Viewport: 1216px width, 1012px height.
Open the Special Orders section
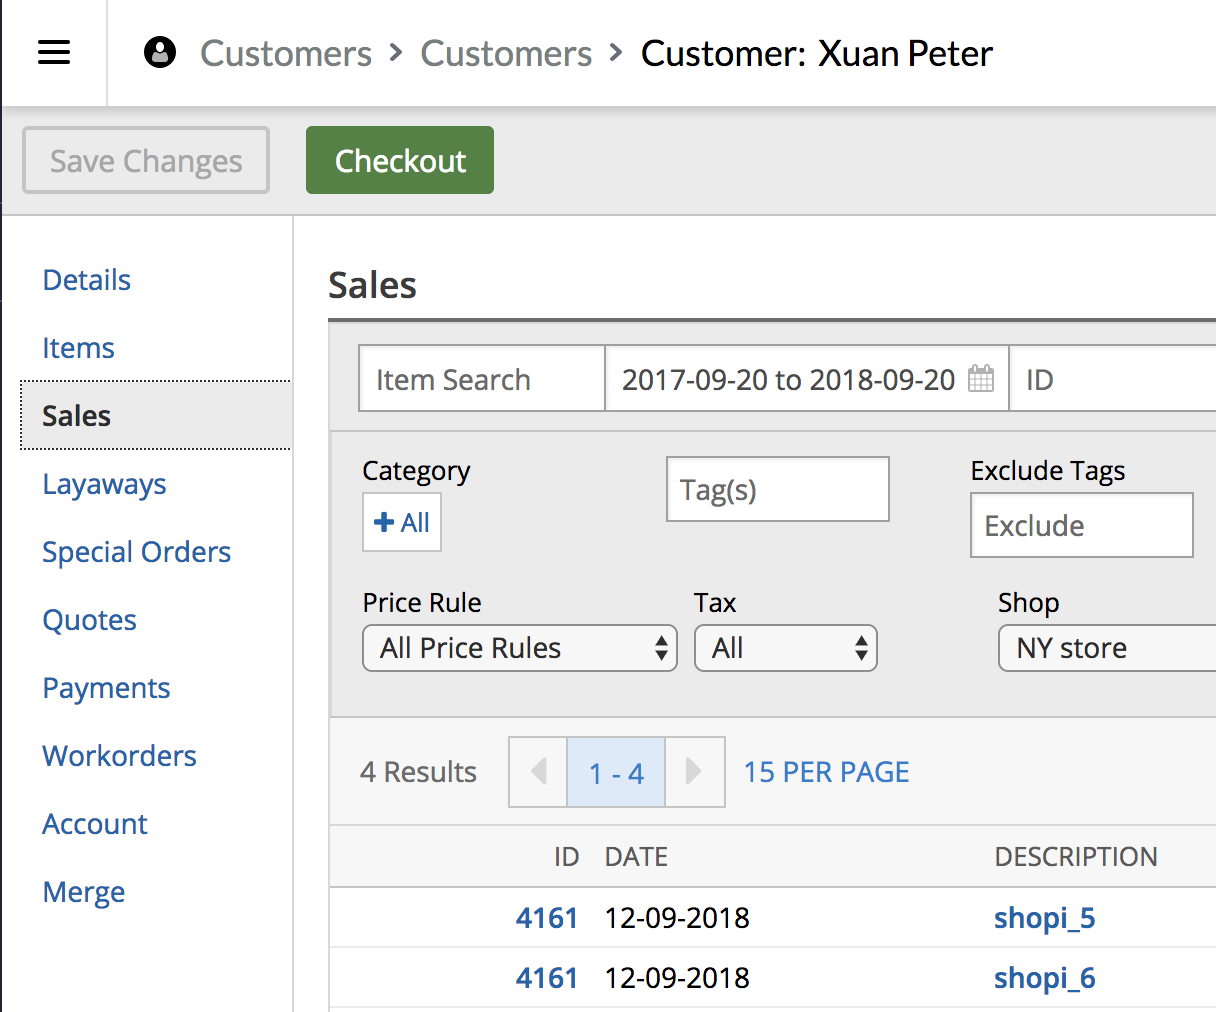[x=136, y=552]
